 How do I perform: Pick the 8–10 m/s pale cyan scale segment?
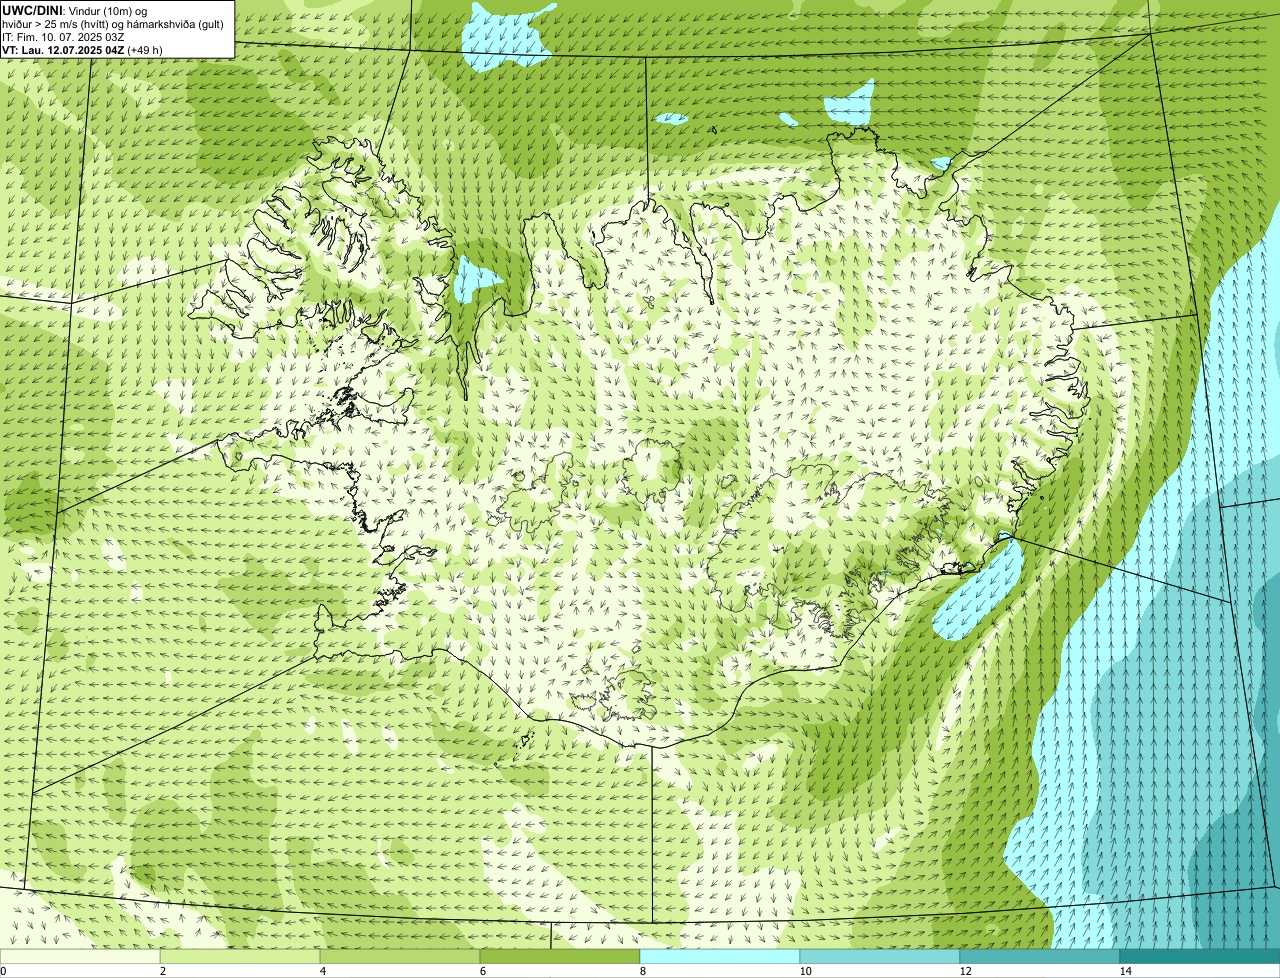pyautogui.click(x=720, y=957)
